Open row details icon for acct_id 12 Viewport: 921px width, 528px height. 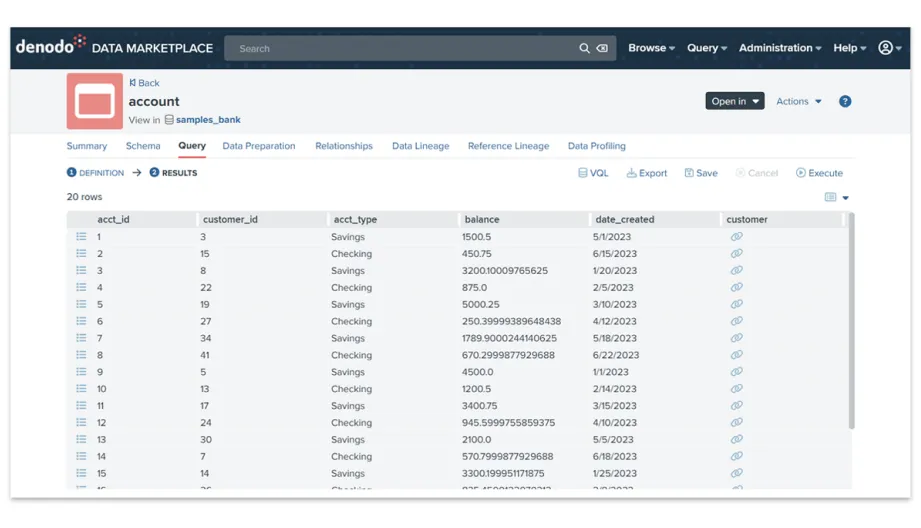(81, 422)
